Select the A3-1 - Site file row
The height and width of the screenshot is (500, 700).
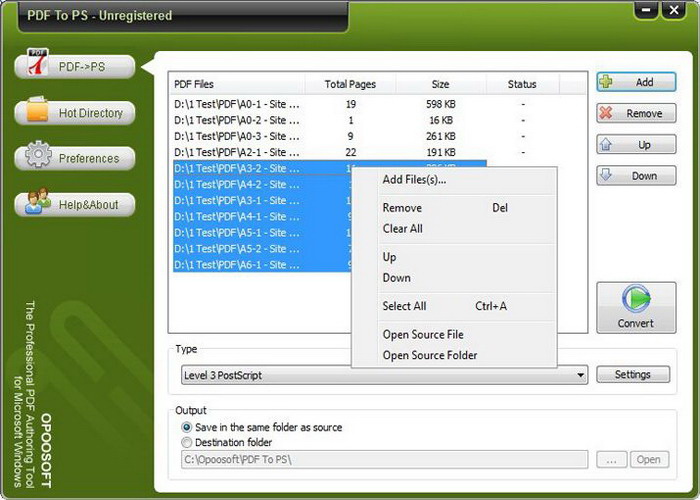click(x=262, y=201)
